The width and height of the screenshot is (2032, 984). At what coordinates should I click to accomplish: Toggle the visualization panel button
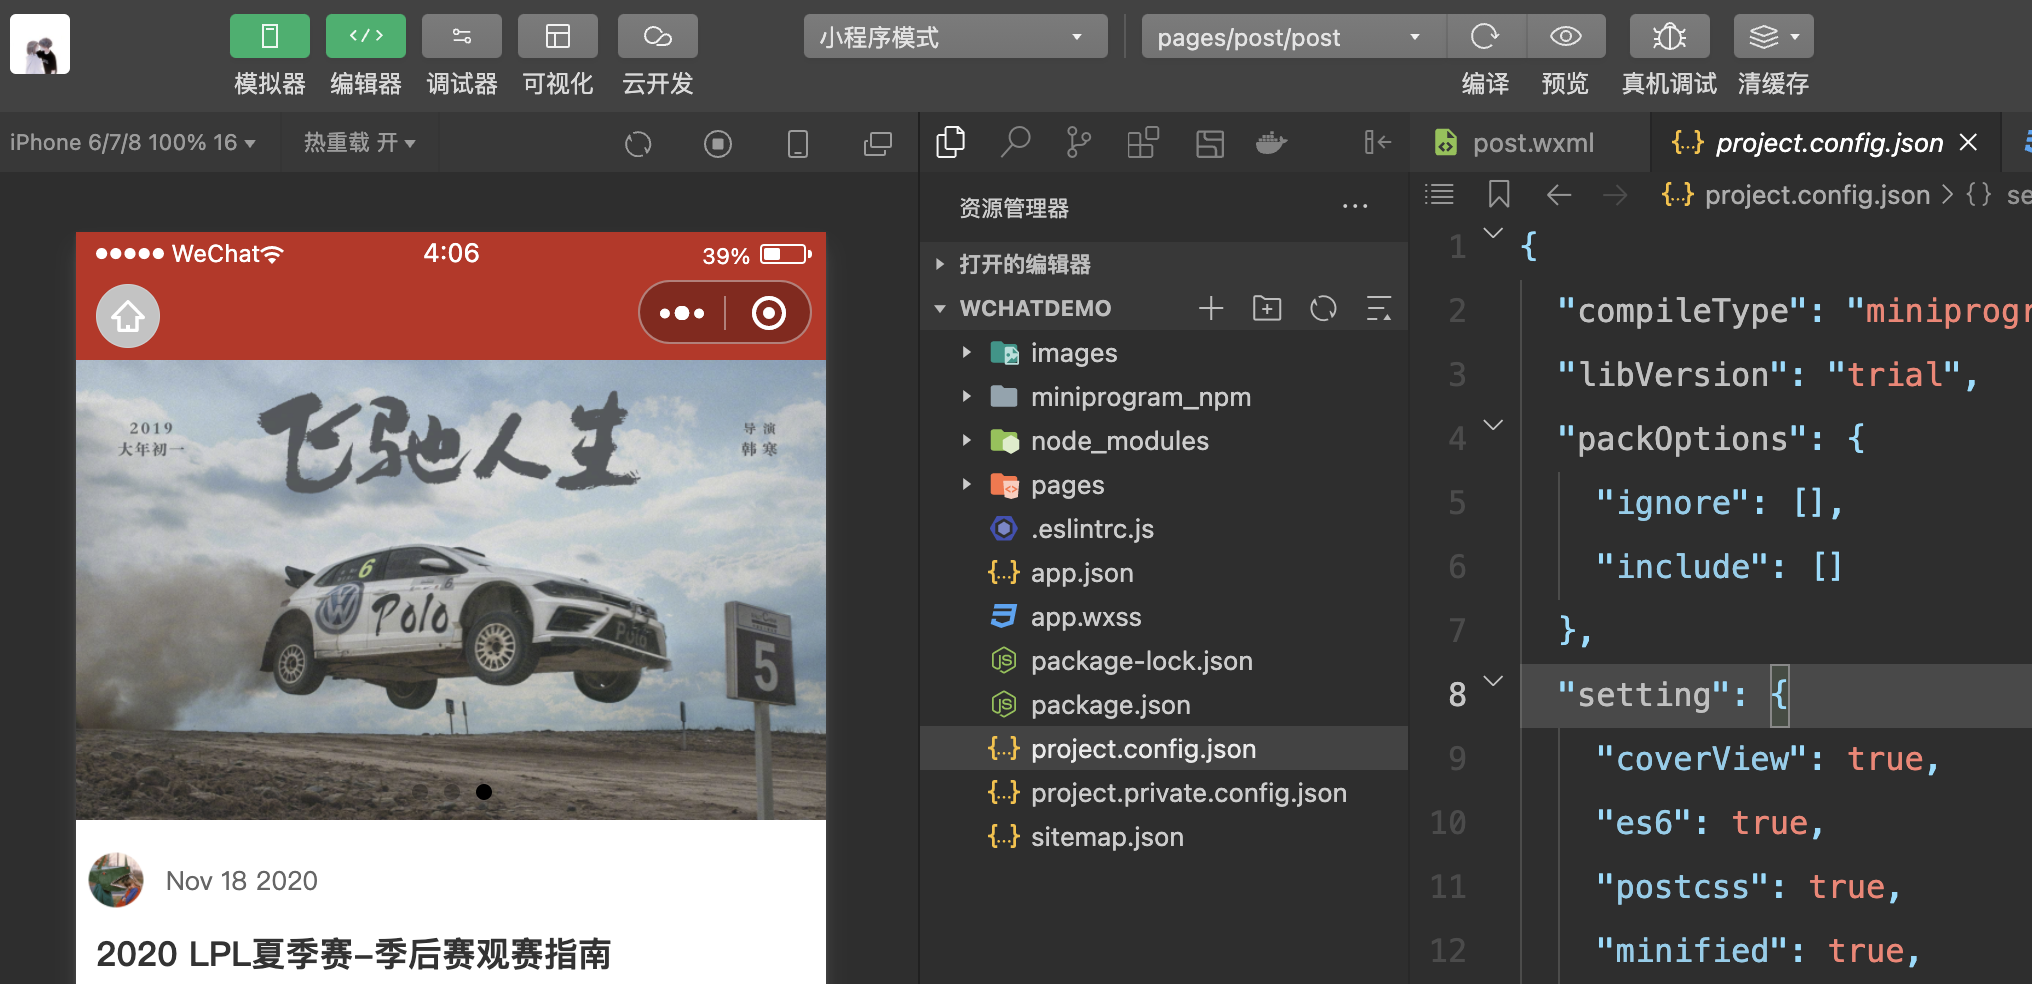(x=557, y=36)
